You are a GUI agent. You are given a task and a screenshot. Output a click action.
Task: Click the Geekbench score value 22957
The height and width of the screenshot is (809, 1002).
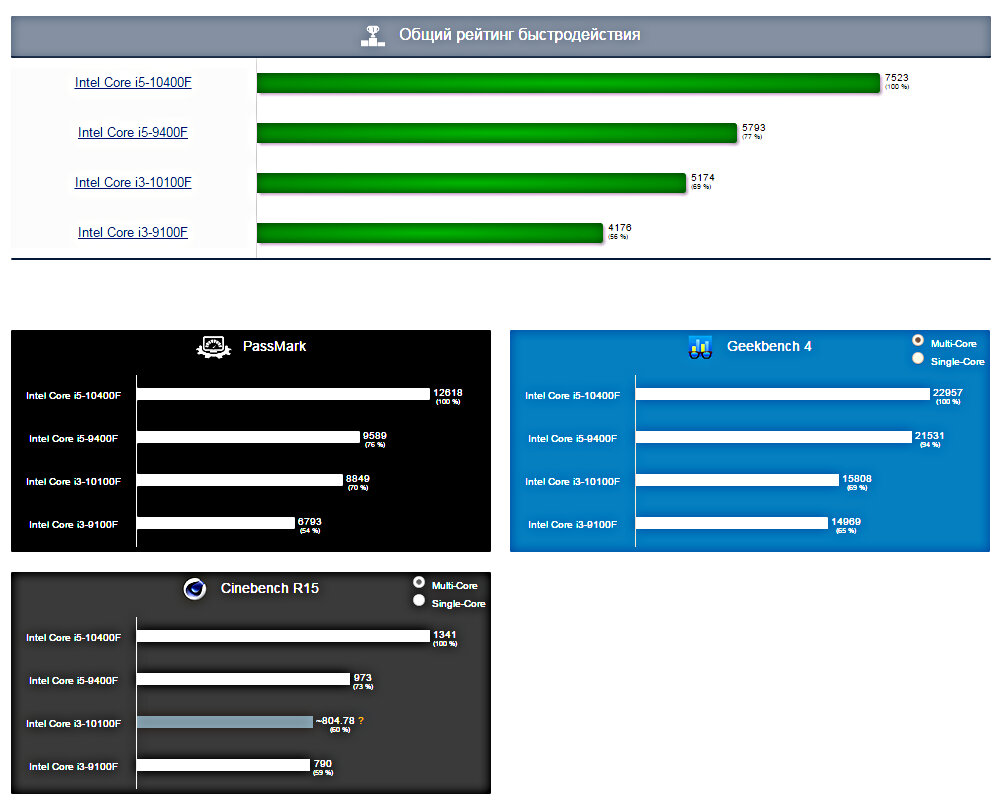pos(947,392)
